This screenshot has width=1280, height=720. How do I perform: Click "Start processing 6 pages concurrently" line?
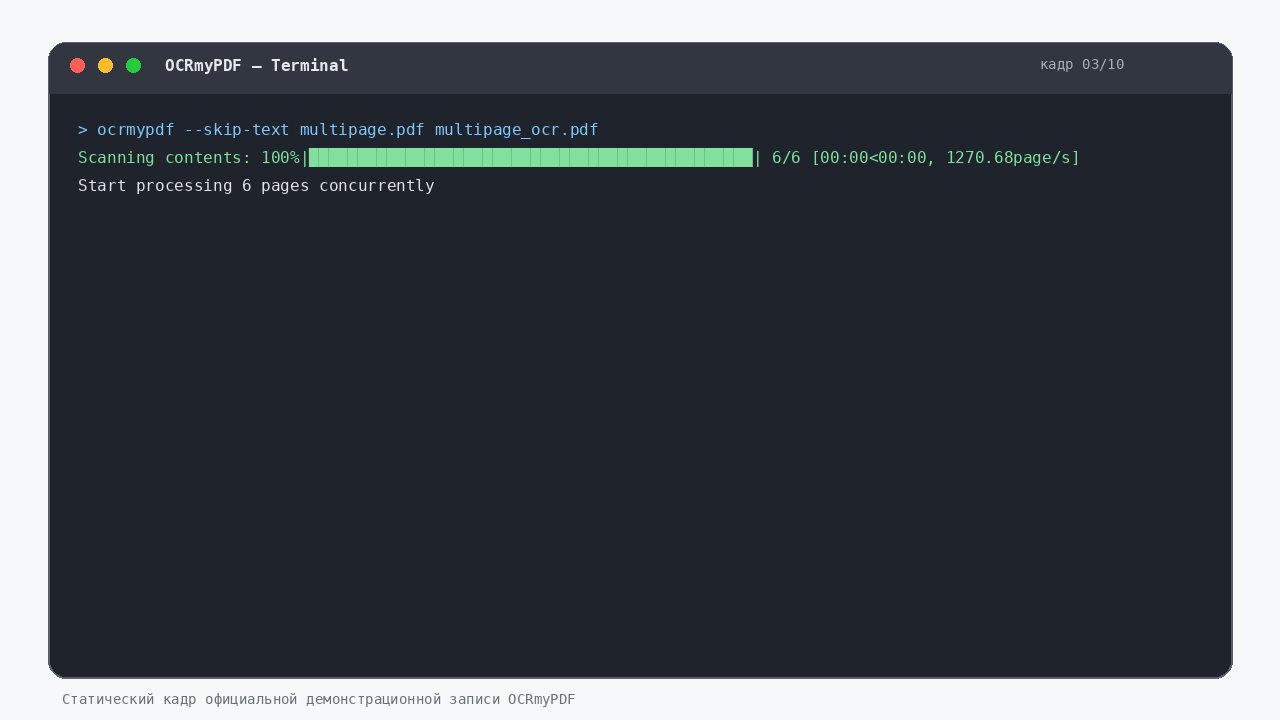pos(256,186)
